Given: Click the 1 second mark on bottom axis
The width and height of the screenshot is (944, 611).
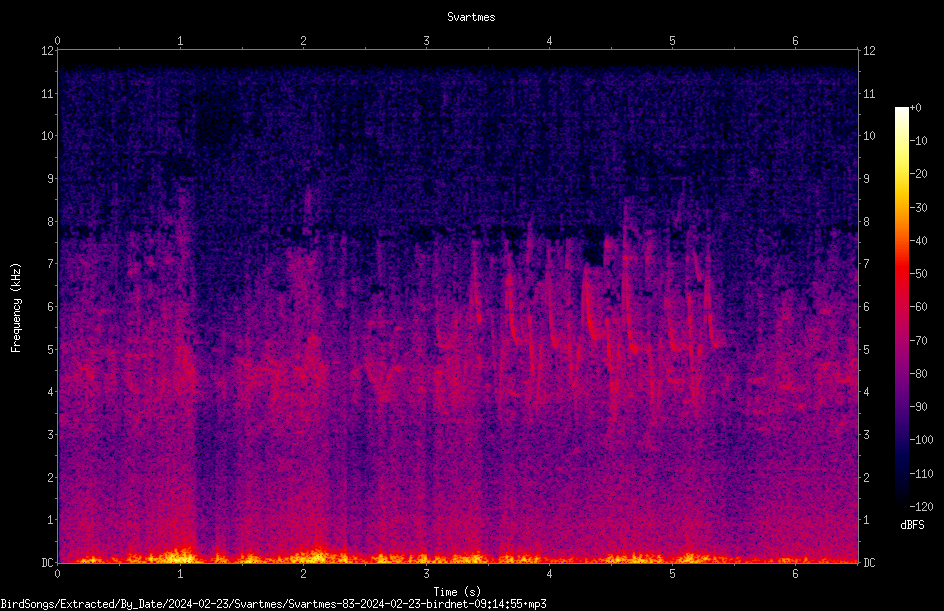Looking at the screenshot, I should point(180,574).
